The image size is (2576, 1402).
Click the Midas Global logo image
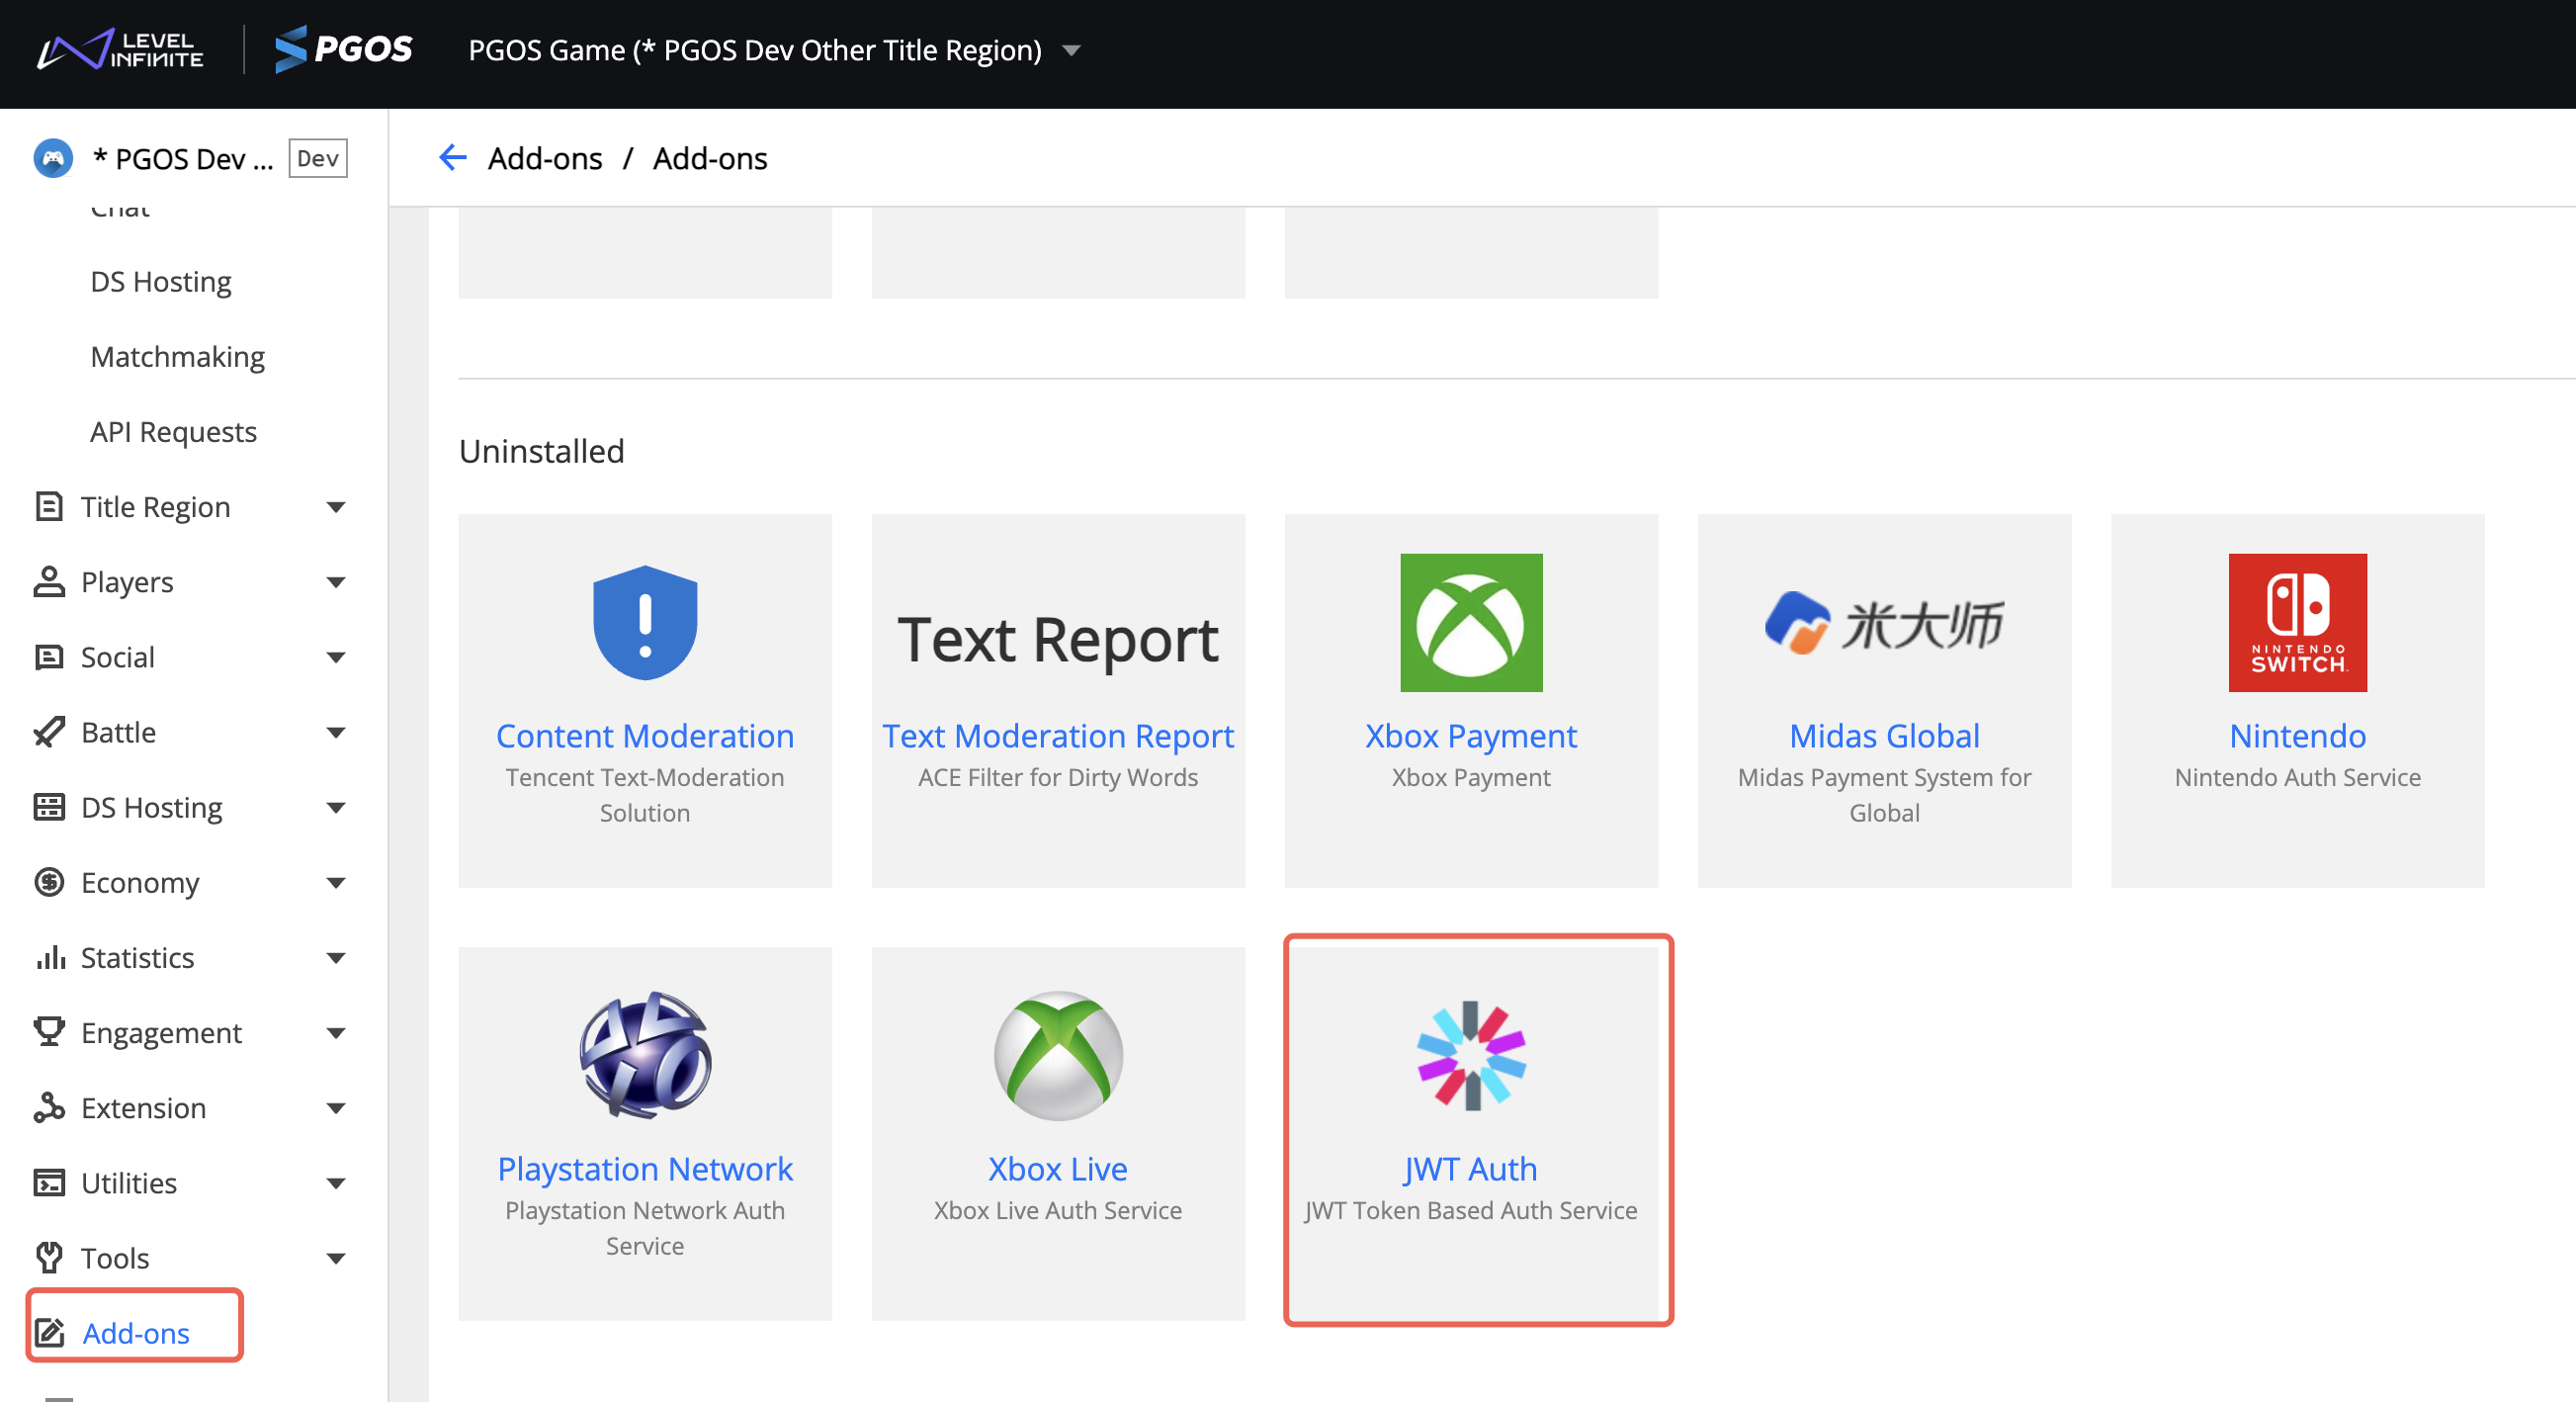1883,623
